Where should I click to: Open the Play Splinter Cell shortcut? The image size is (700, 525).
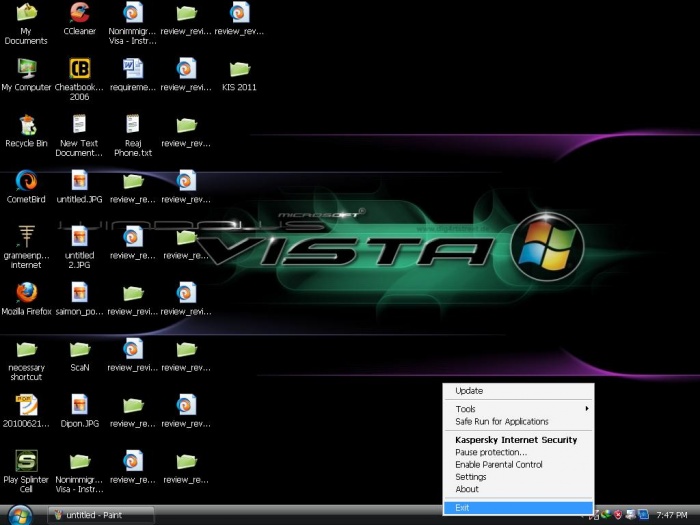pyautogui.click(x=26, y=461)
